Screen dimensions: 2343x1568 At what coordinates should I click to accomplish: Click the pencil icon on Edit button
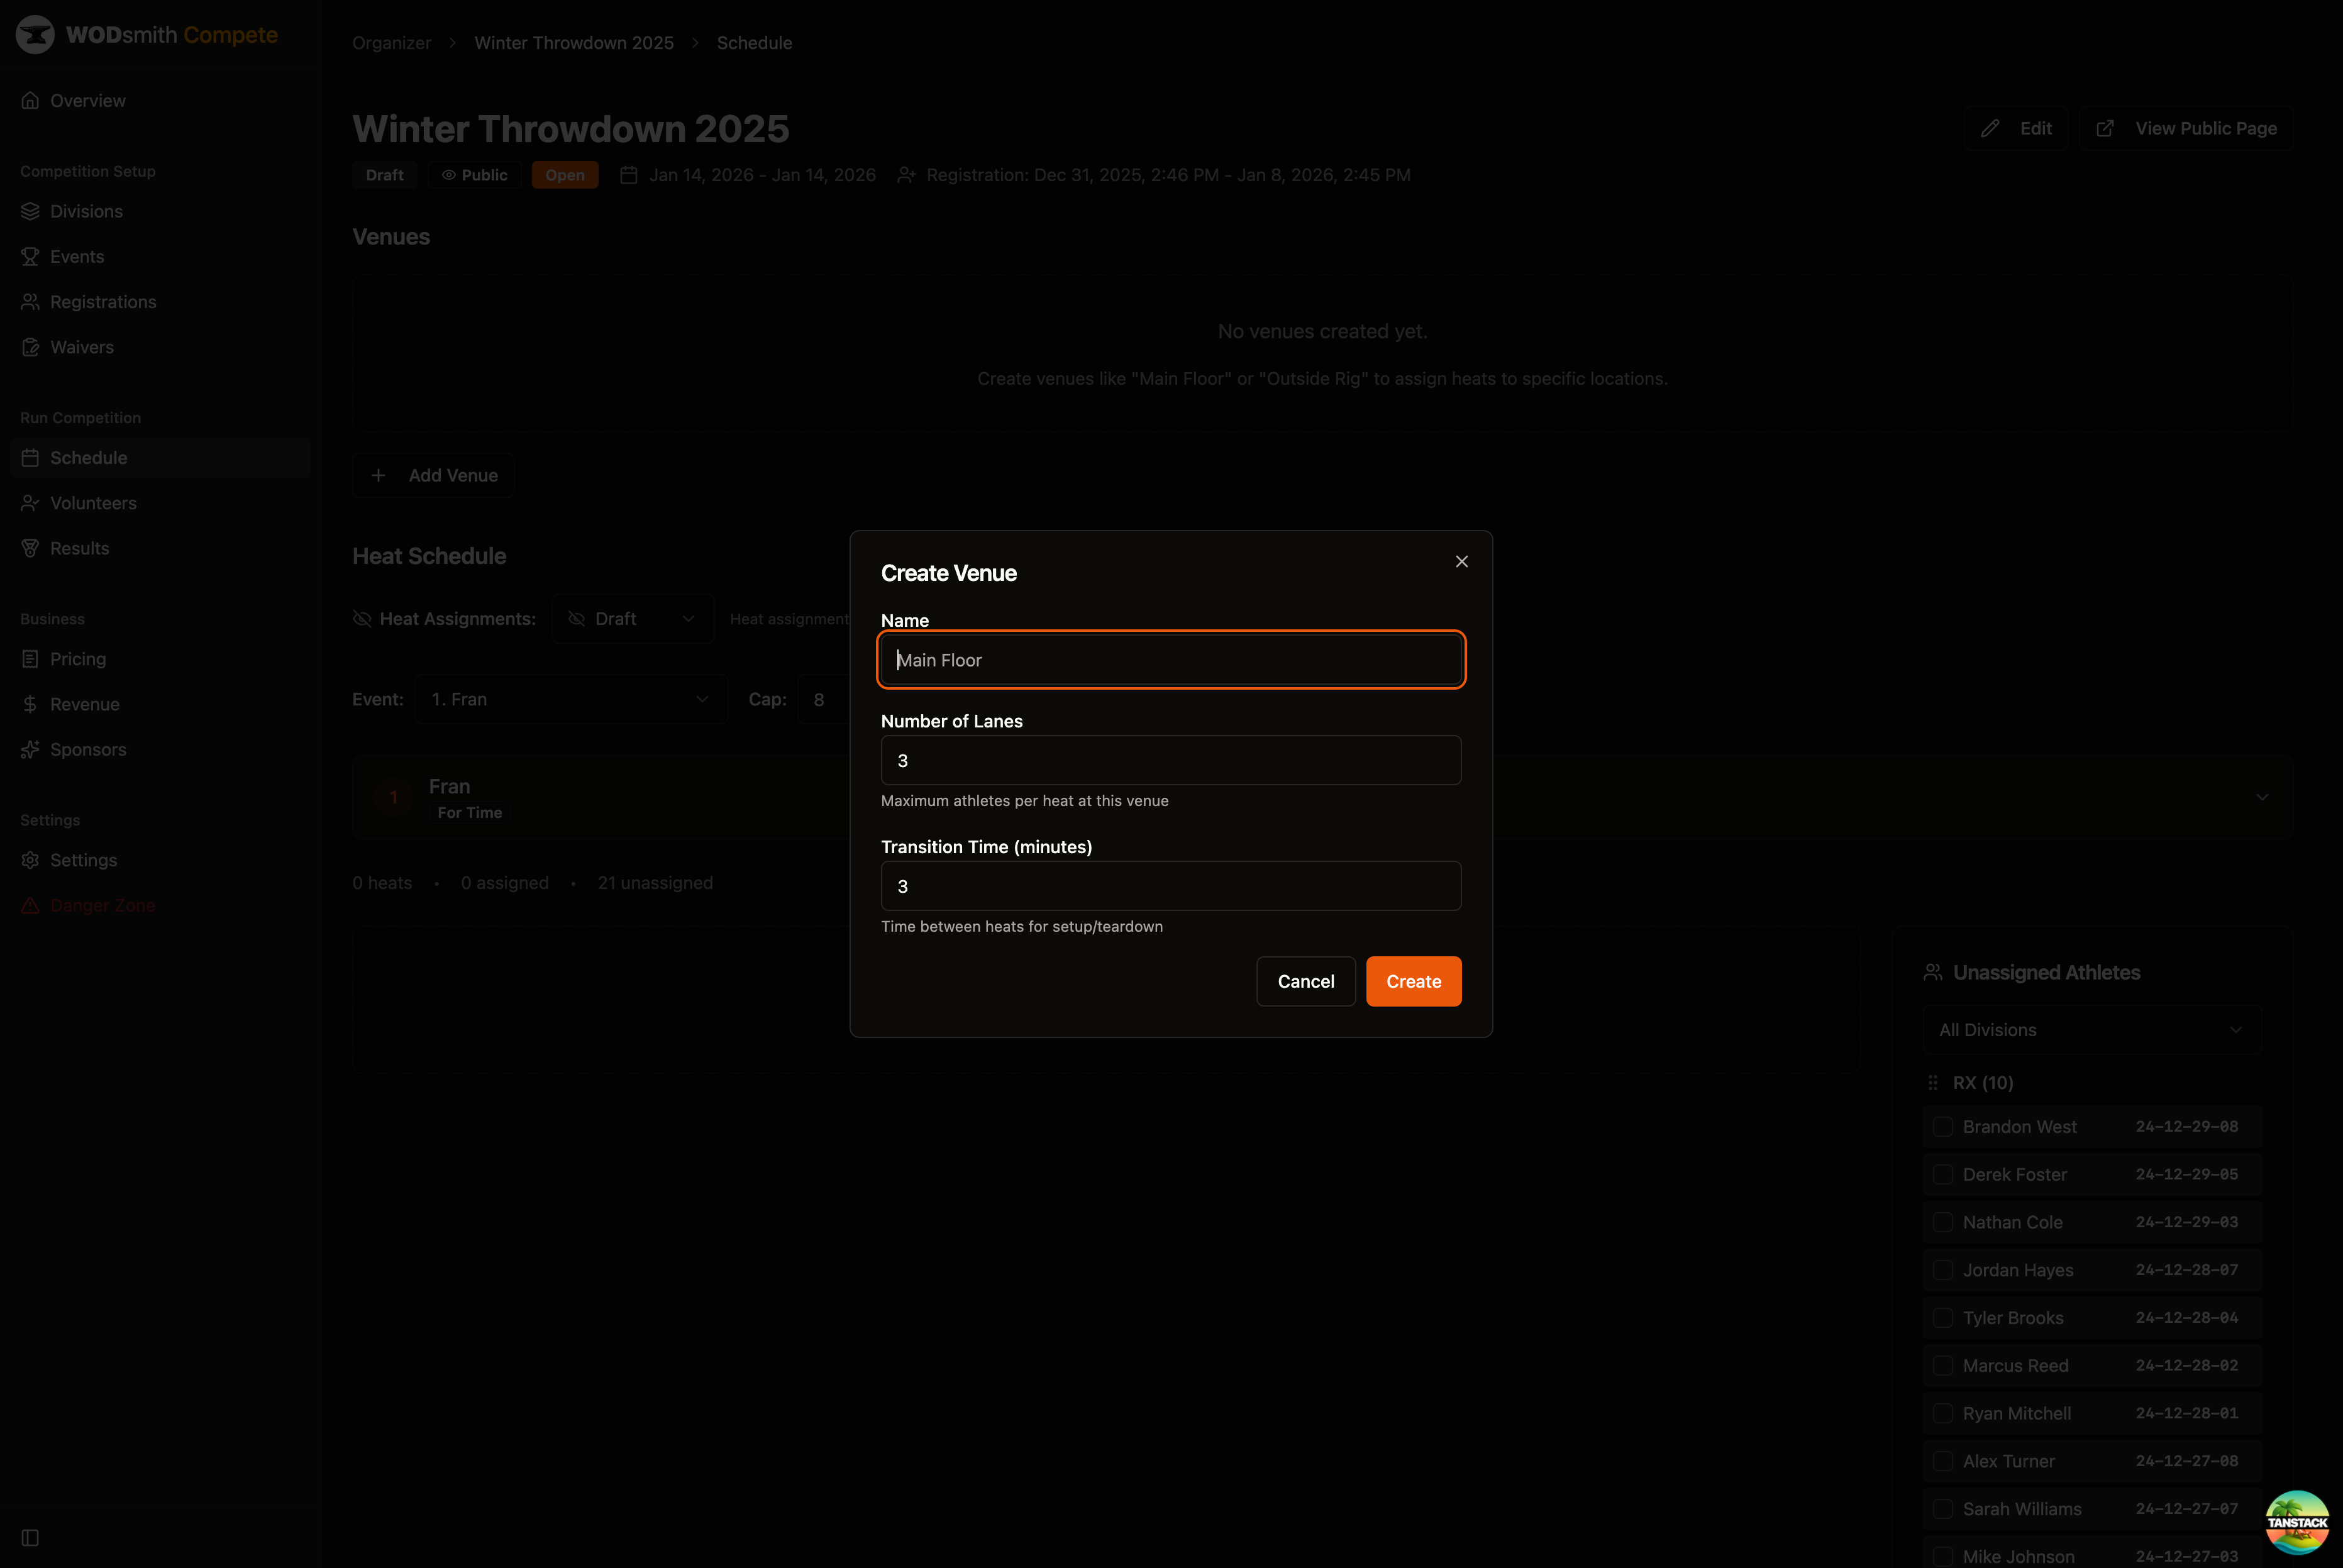tap(1990, 128)
